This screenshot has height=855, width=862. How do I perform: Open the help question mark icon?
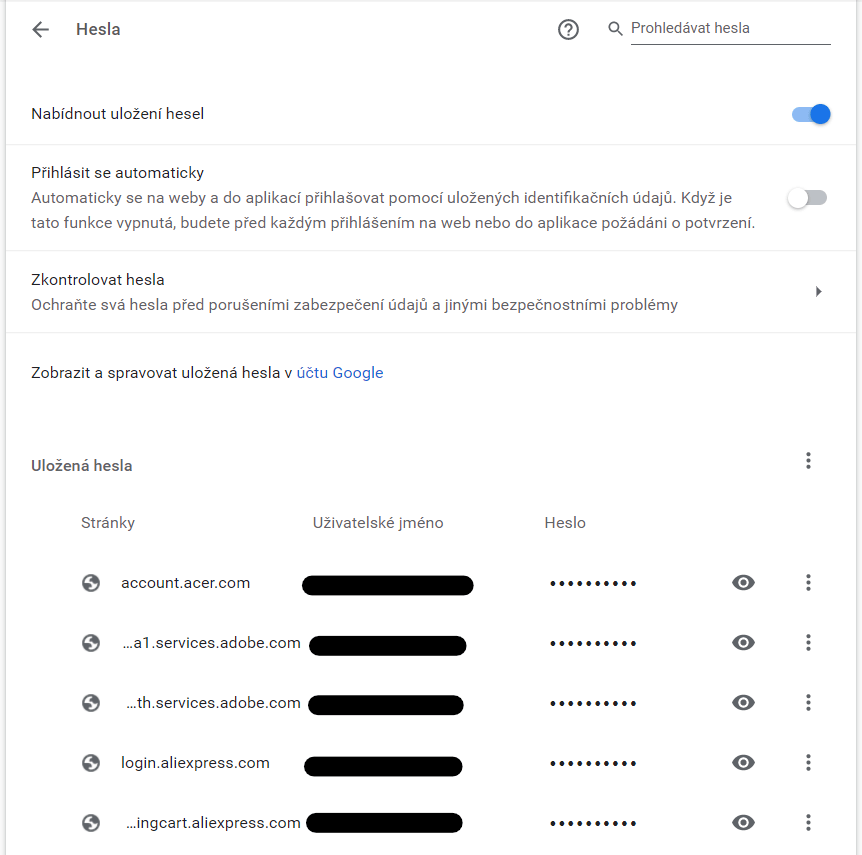point(568,29)
